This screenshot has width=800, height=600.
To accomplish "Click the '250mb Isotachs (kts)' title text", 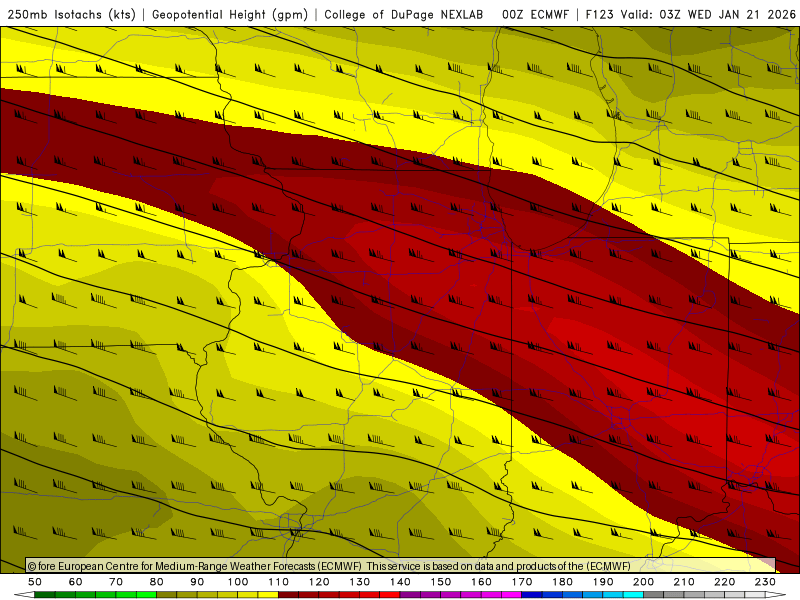I will [71, 15].
